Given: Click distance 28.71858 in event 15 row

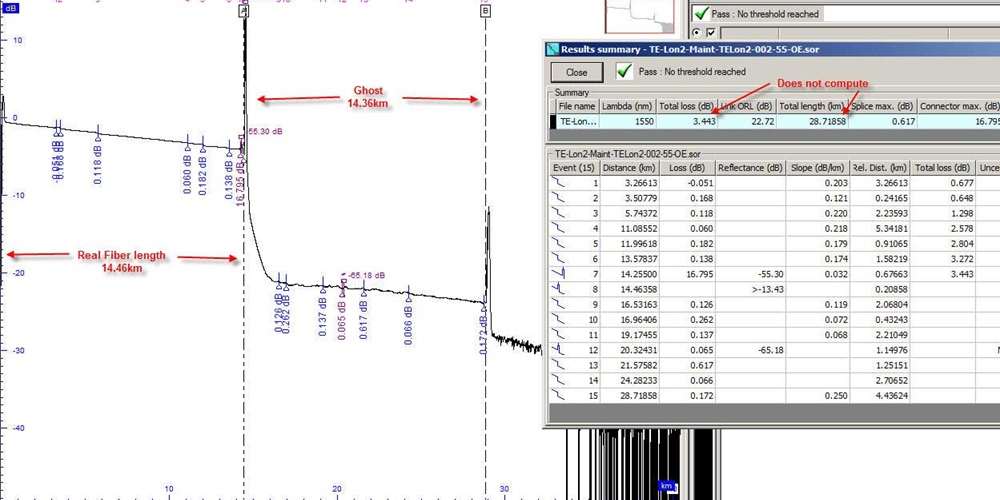Looking at the screenshot, I should pos(631,396).
